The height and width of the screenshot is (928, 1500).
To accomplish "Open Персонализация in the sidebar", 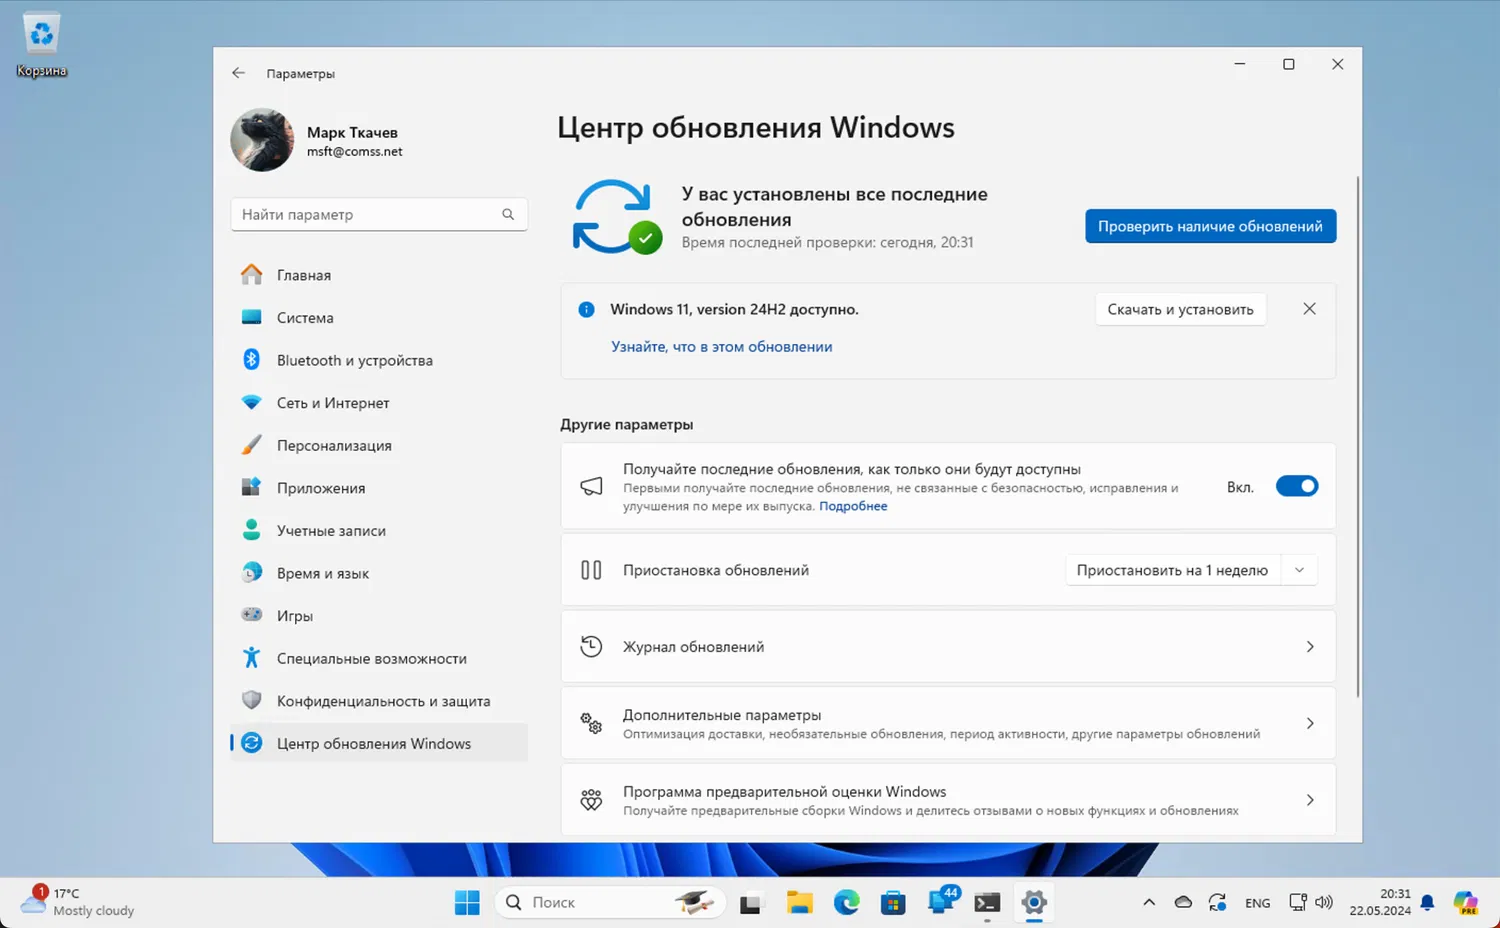I will coord(379,446).
